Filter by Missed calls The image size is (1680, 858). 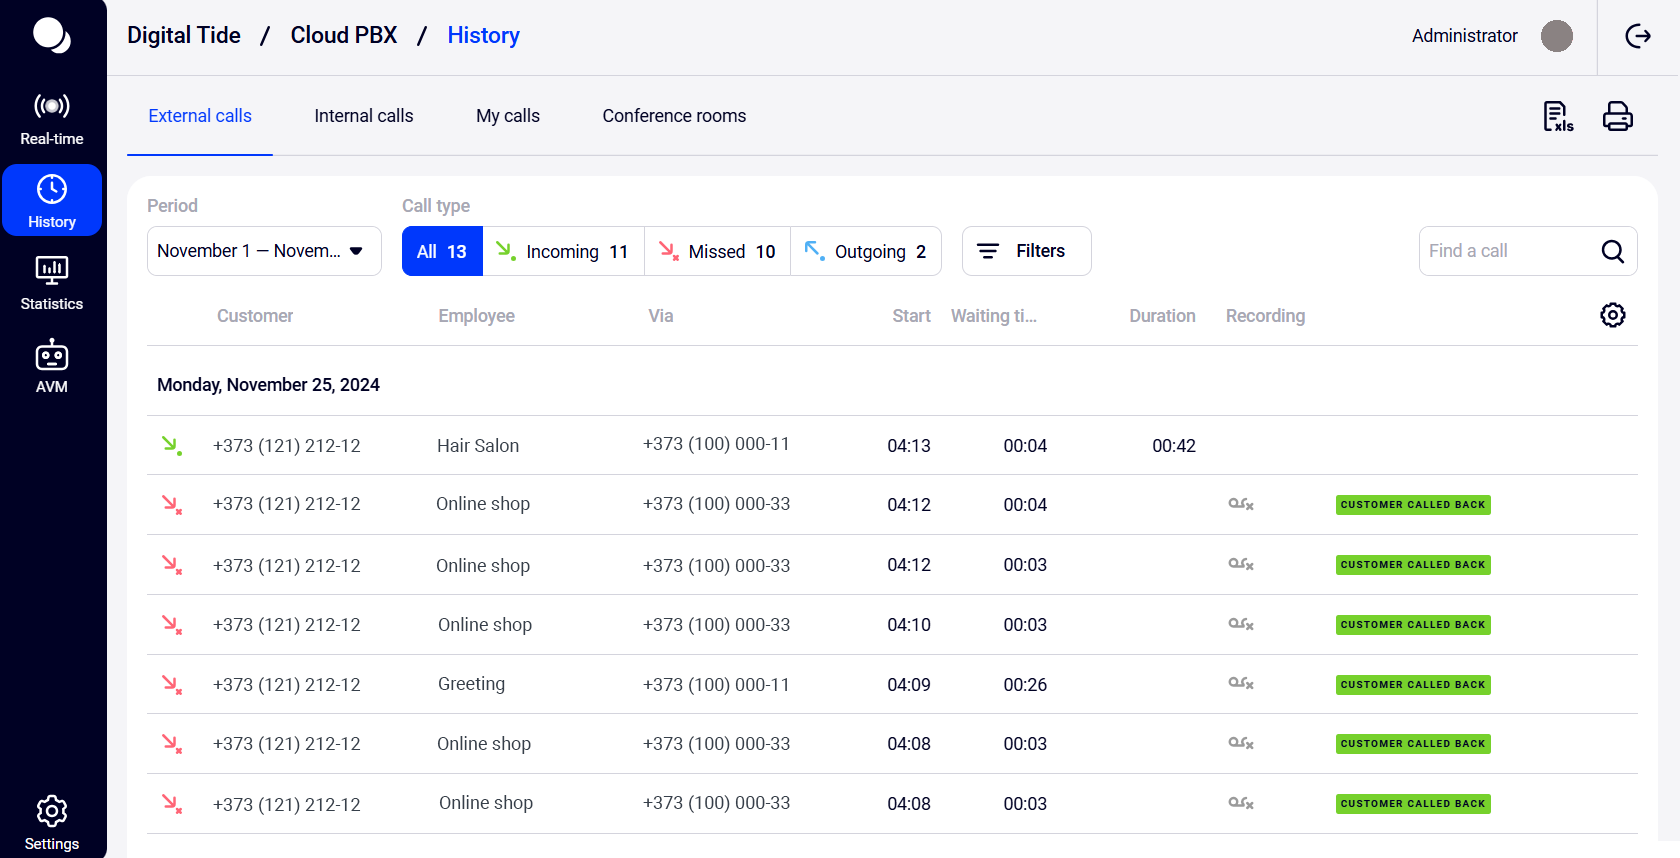(x=717, y=251)
